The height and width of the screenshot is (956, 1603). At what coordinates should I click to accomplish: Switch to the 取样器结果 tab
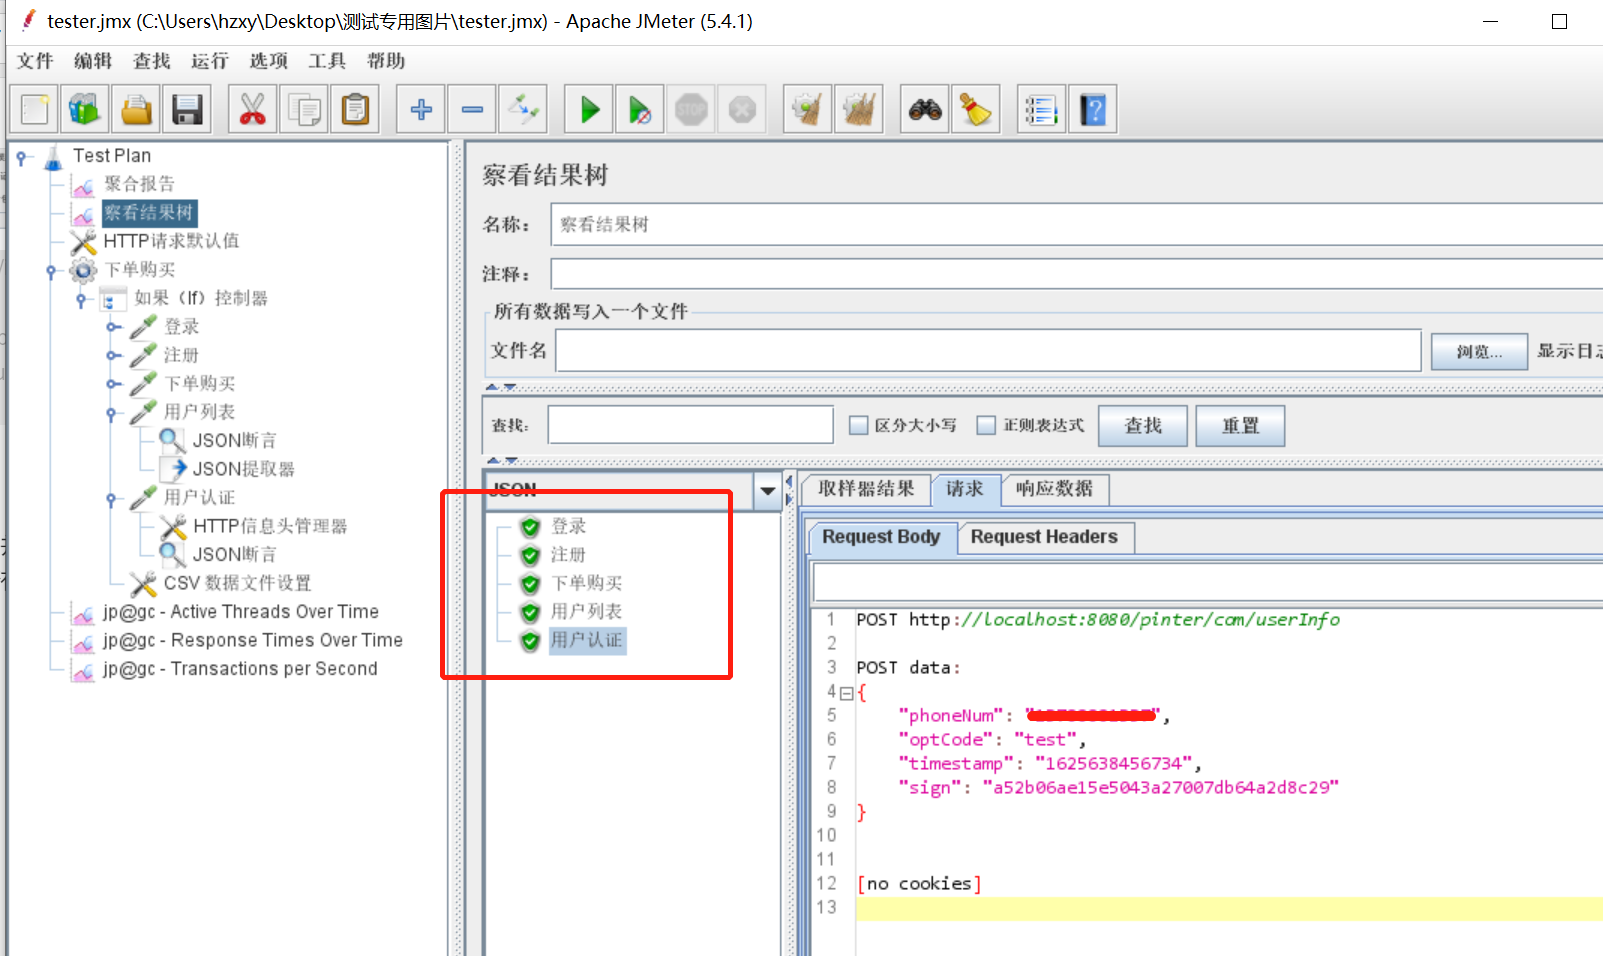click(x=866, y=489)
